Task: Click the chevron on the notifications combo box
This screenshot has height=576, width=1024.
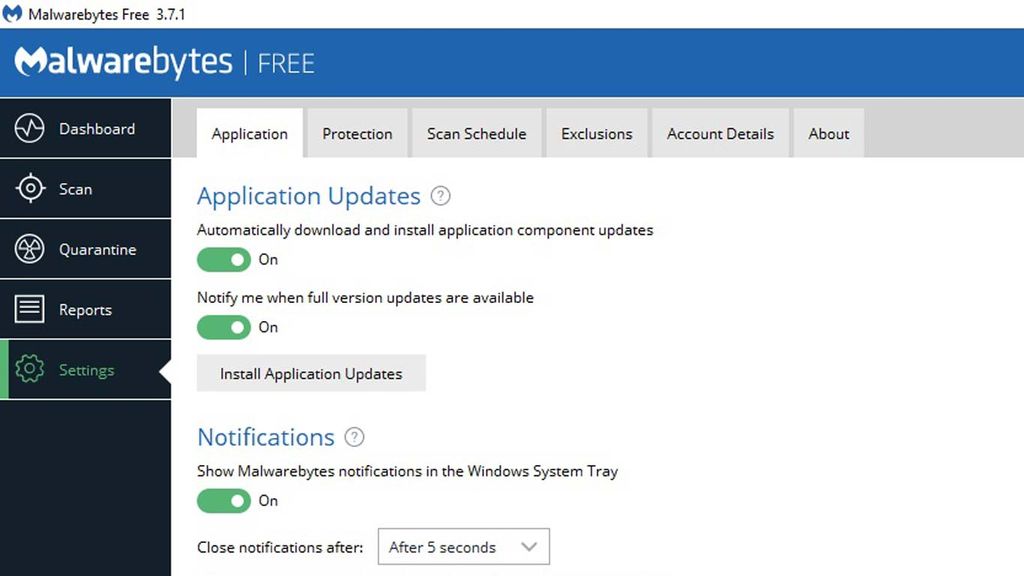Action: (530, 547)
